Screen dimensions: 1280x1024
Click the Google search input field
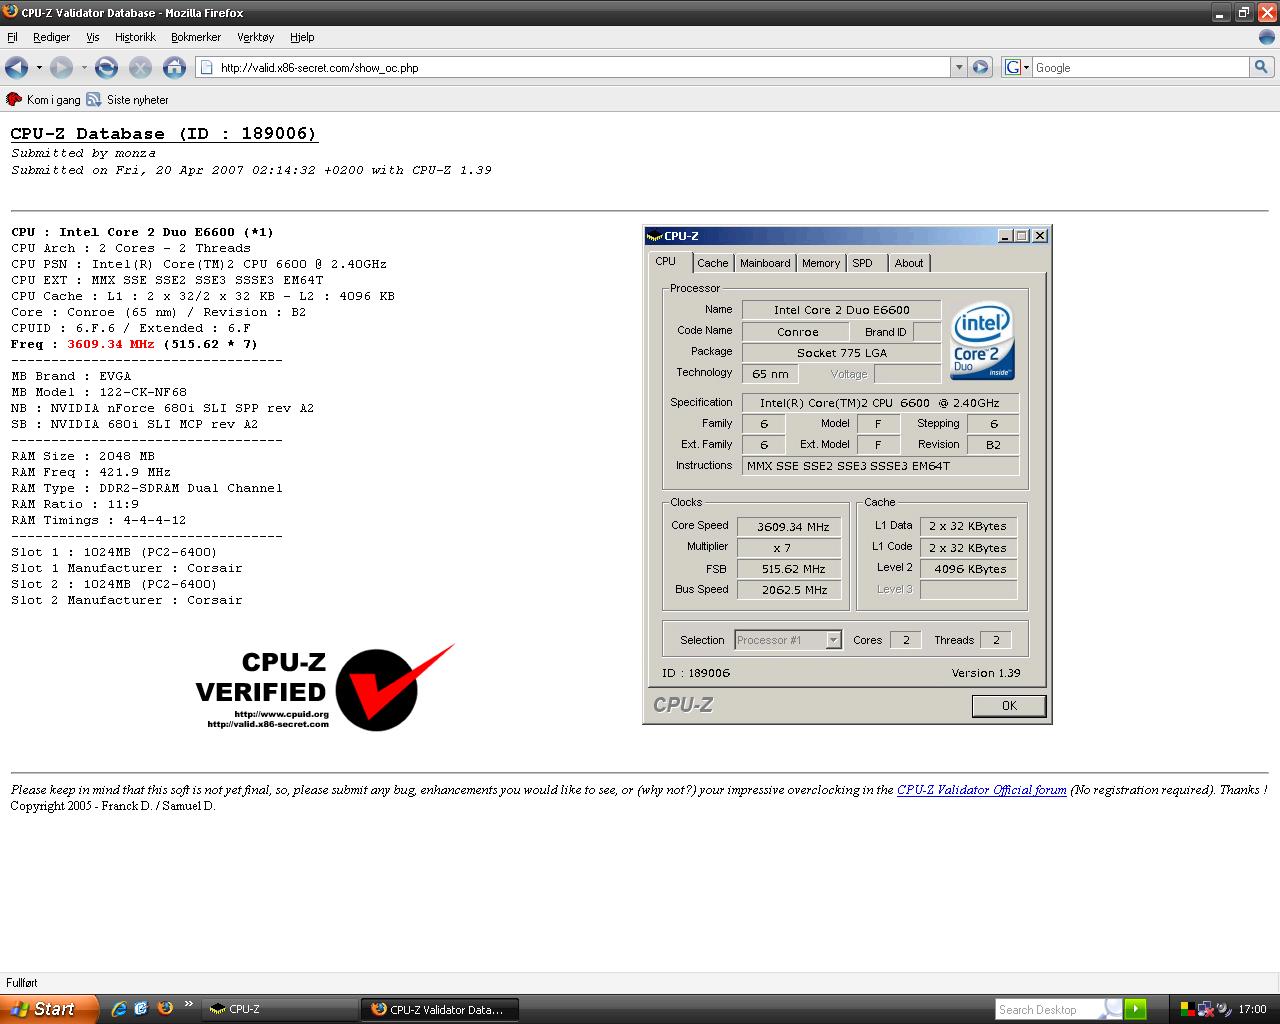1140,67
